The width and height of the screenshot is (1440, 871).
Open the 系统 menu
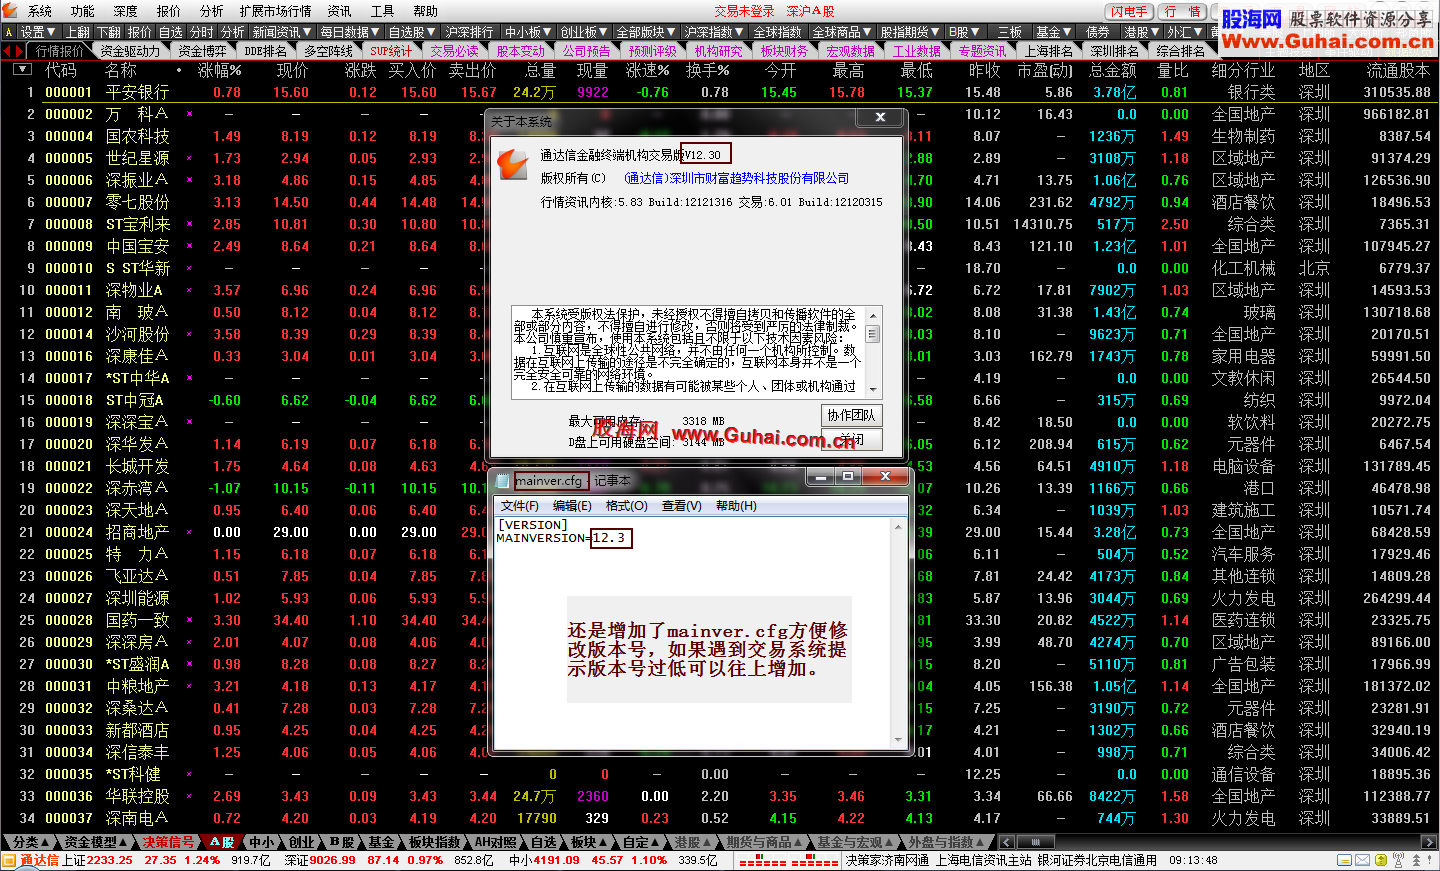(x=40, y=11)
